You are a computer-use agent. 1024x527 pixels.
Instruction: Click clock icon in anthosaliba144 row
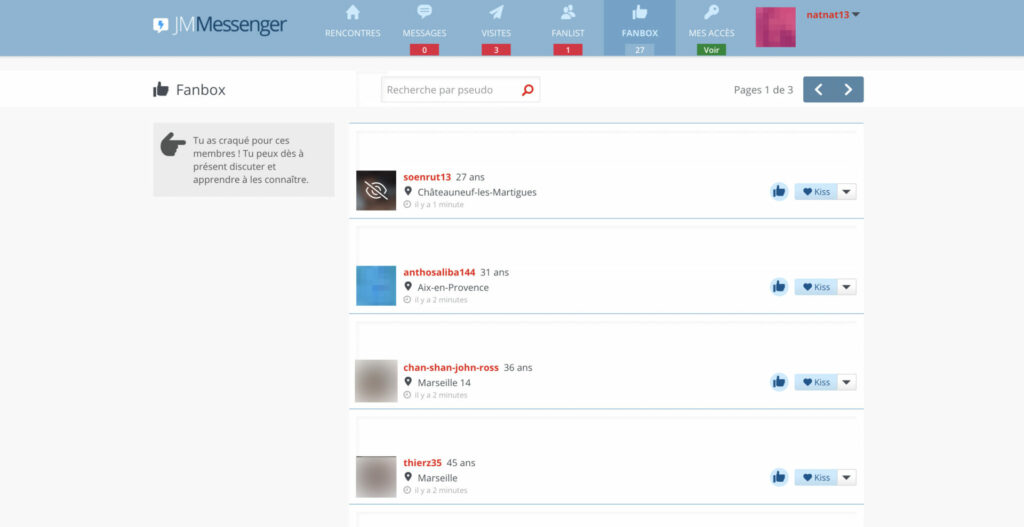(407, 300)
